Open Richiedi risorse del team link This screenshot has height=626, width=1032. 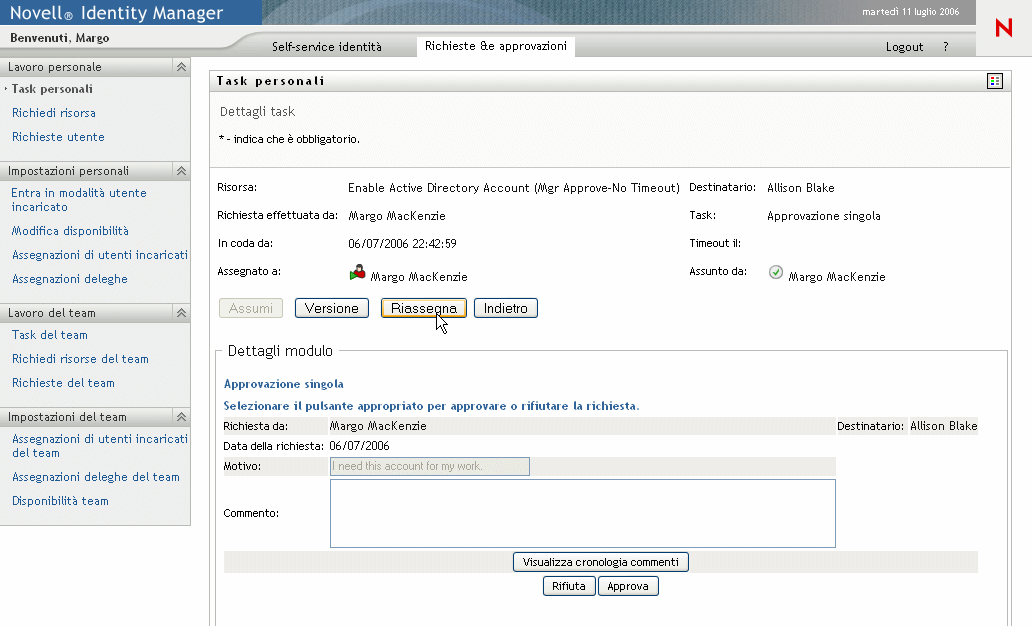click(80, 359)
